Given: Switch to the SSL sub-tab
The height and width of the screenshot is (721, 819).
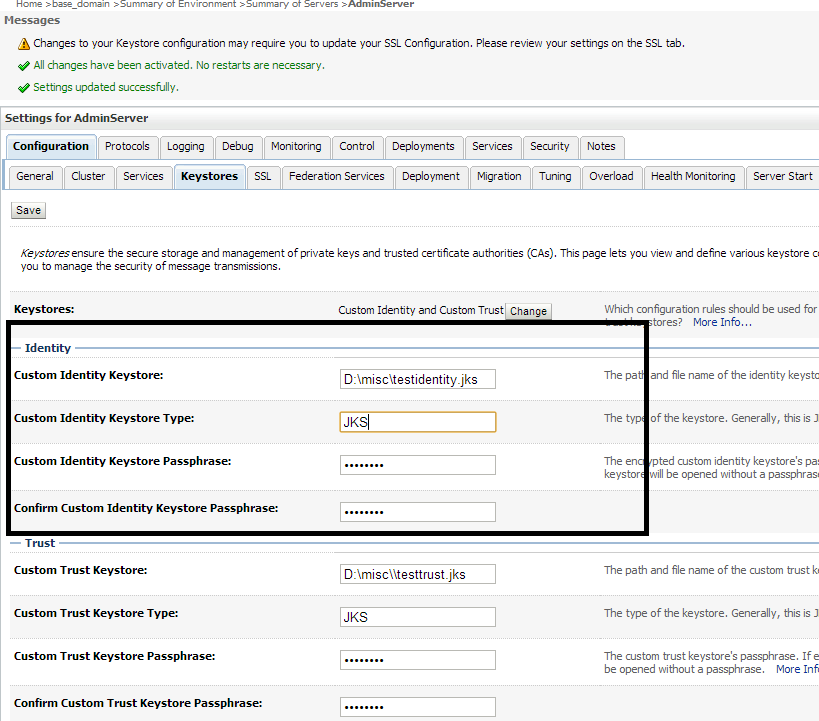Looking at the screenshot, I should tap(263, 177).
